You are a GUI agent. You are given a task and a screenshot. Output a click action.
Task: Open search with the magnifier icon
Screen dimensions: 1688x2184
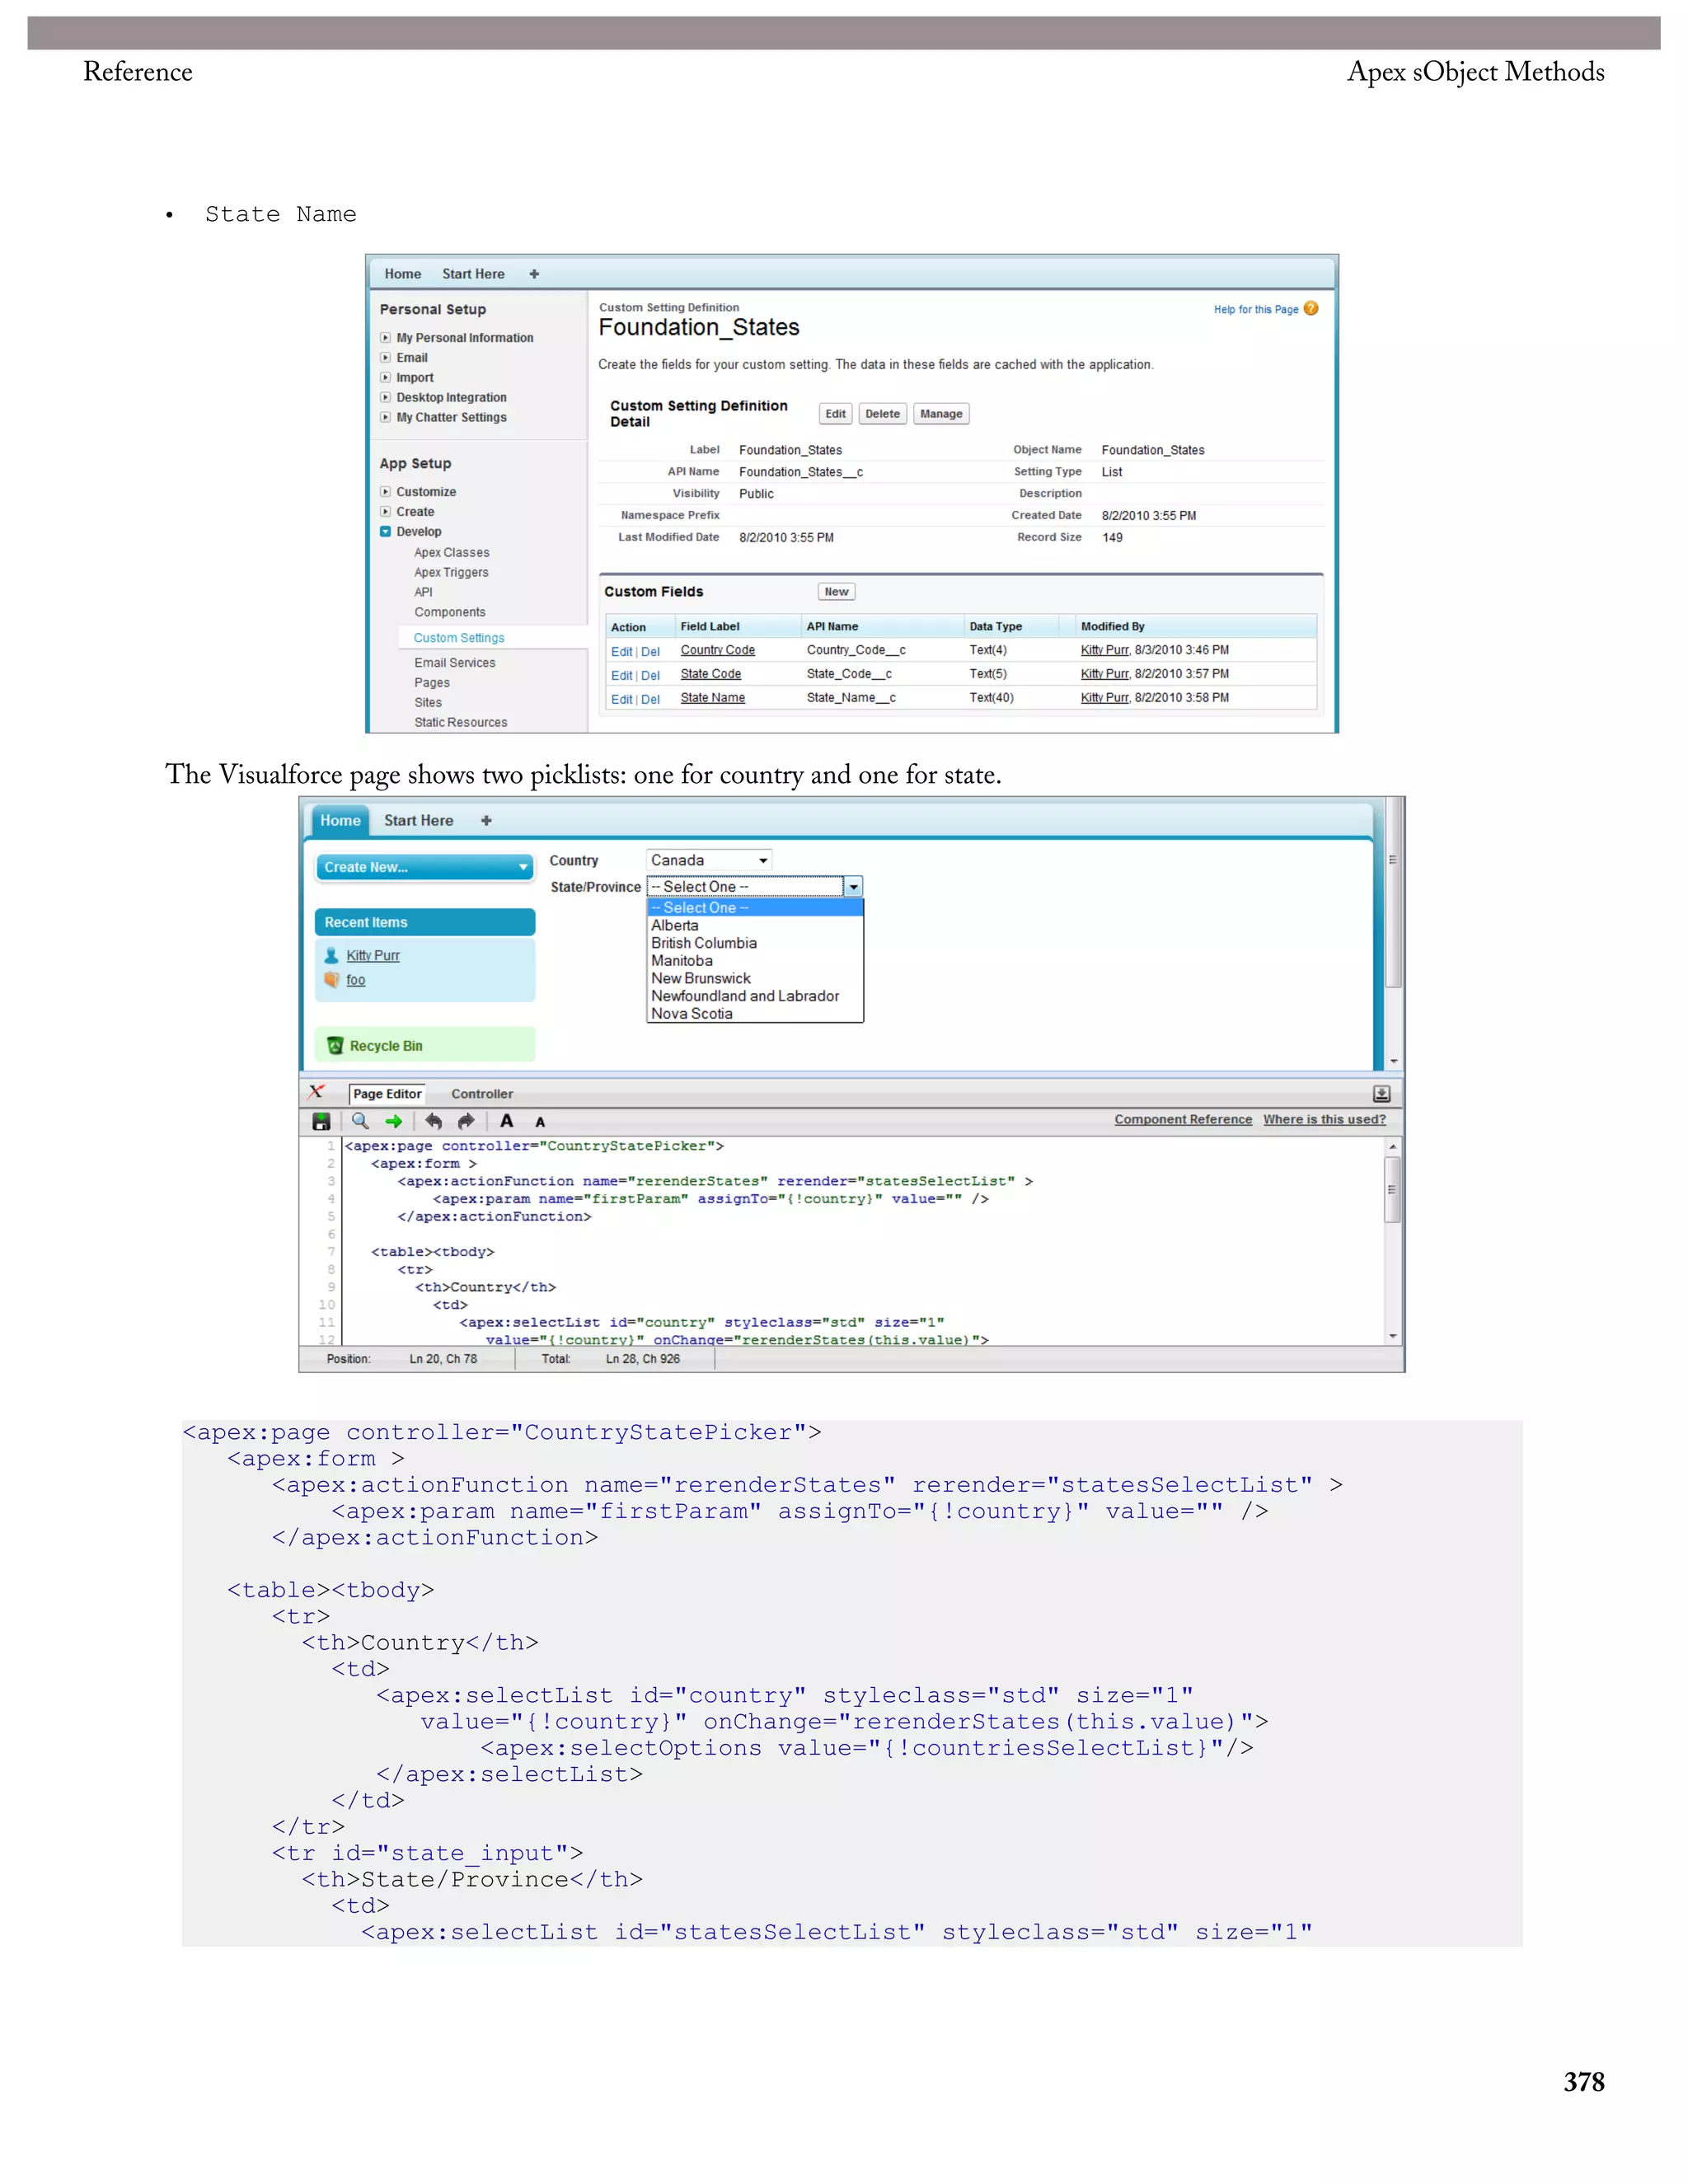(x=361, y=1121)
